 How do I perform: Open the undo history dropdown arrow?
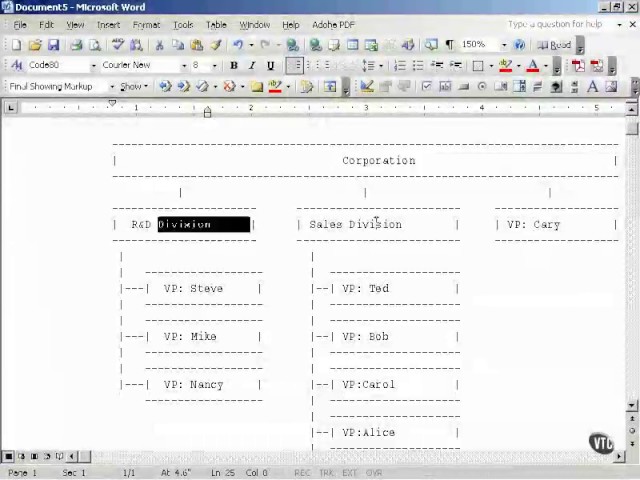(251, 45)
